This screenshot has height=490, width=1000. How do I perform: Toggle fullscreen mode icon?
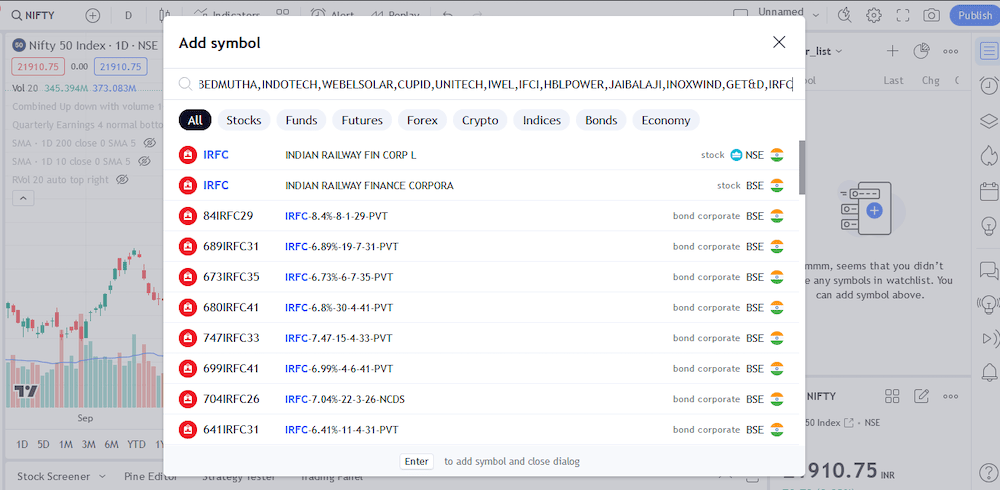(902, 15)
